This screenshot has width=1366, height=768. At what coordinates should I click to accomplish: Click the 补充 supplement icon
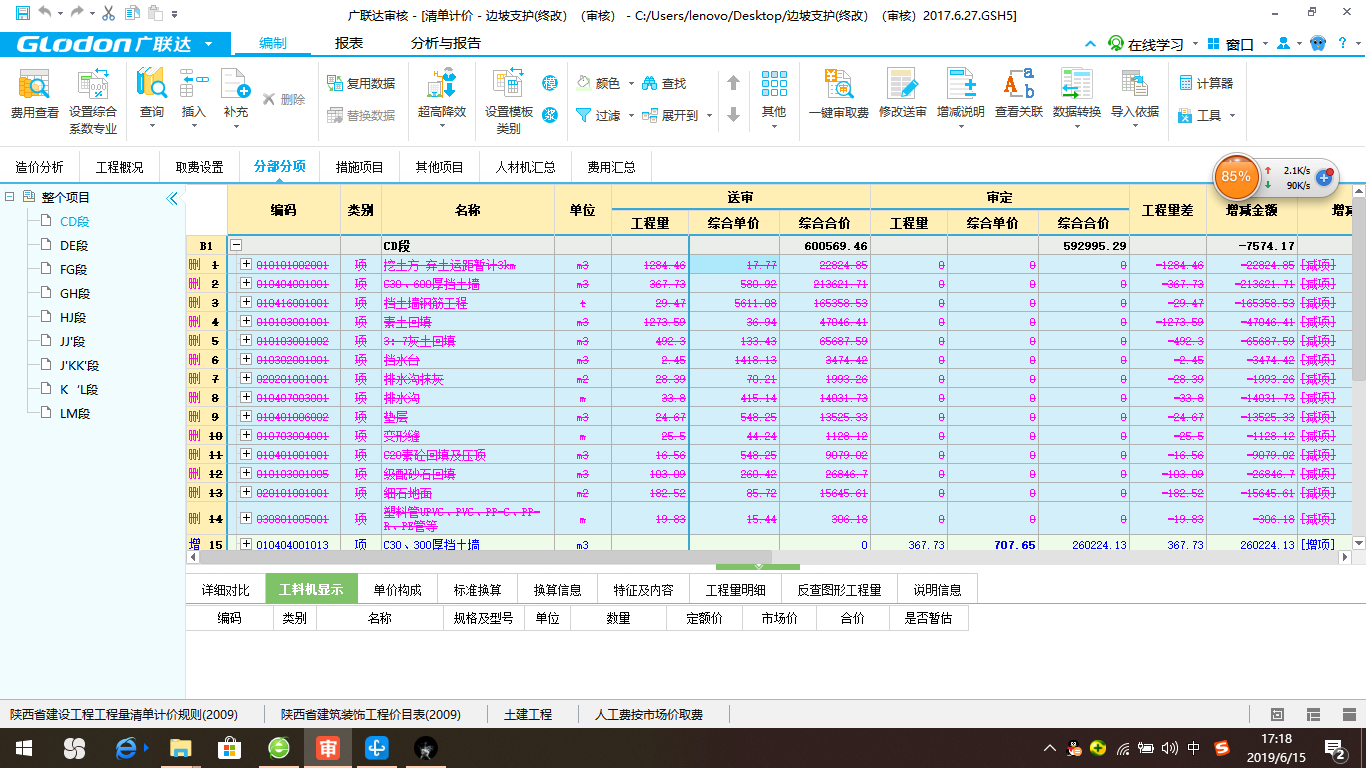[235, 96]
